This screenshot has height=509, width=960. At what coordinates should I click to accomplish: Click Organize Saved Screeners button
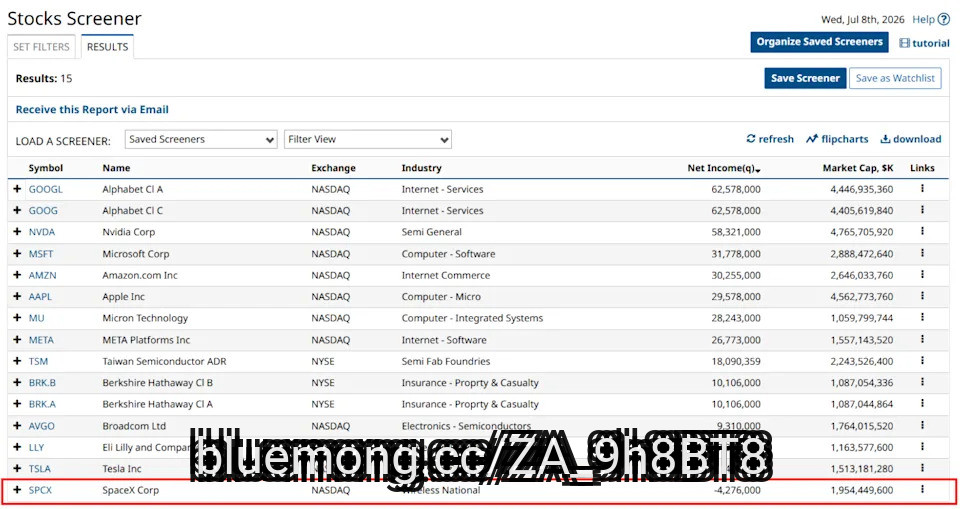(x=819, y=42)
